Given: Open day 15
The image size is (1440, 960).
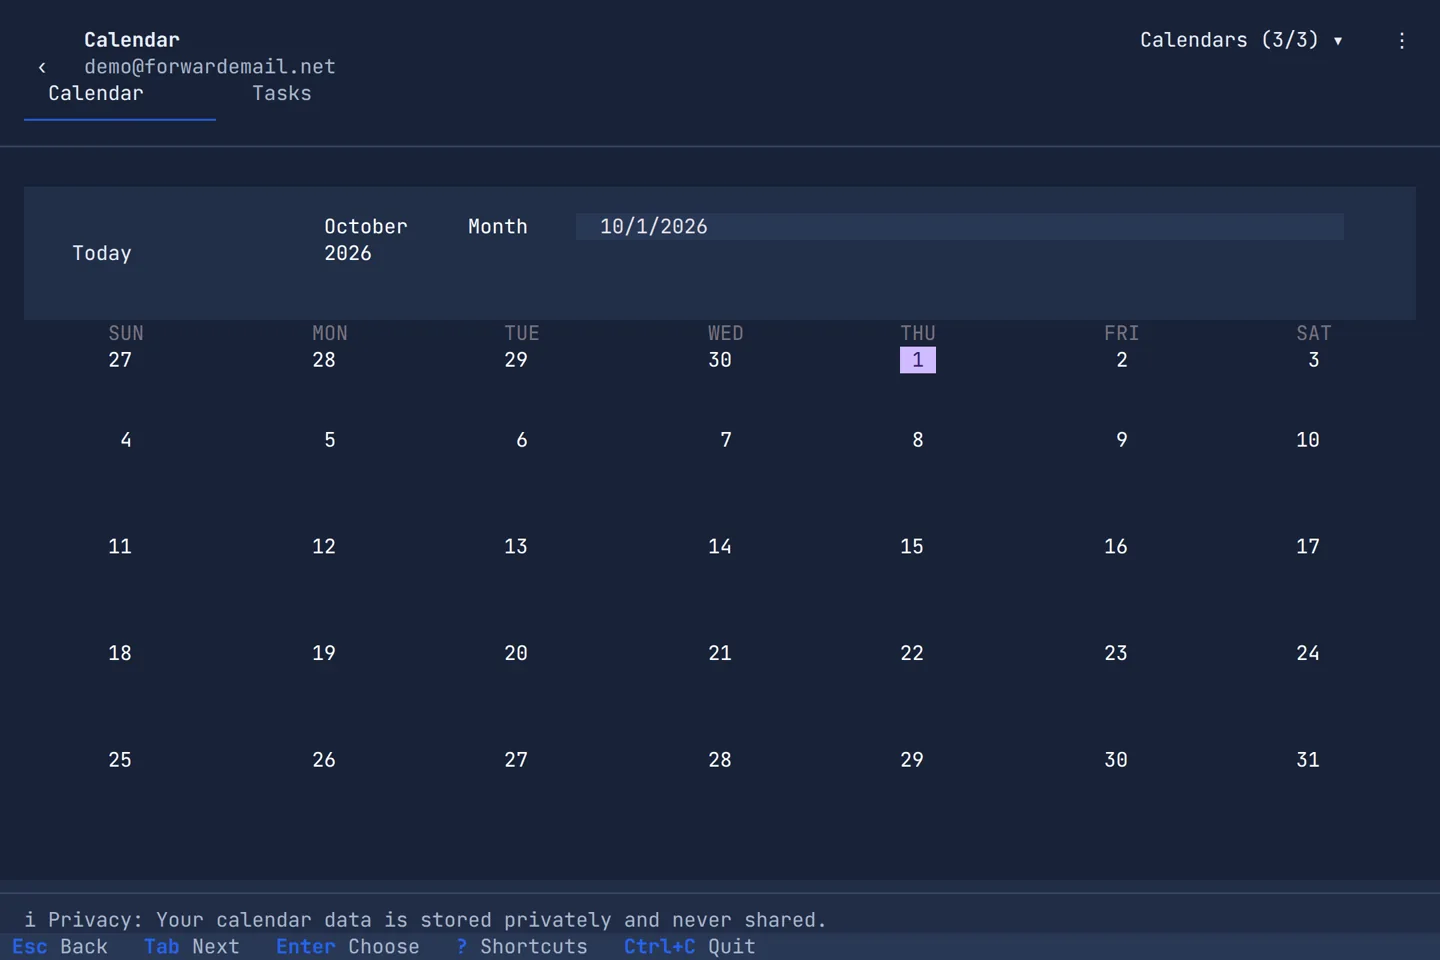Looking at the screenshot, I should click(x=912, y=546).
